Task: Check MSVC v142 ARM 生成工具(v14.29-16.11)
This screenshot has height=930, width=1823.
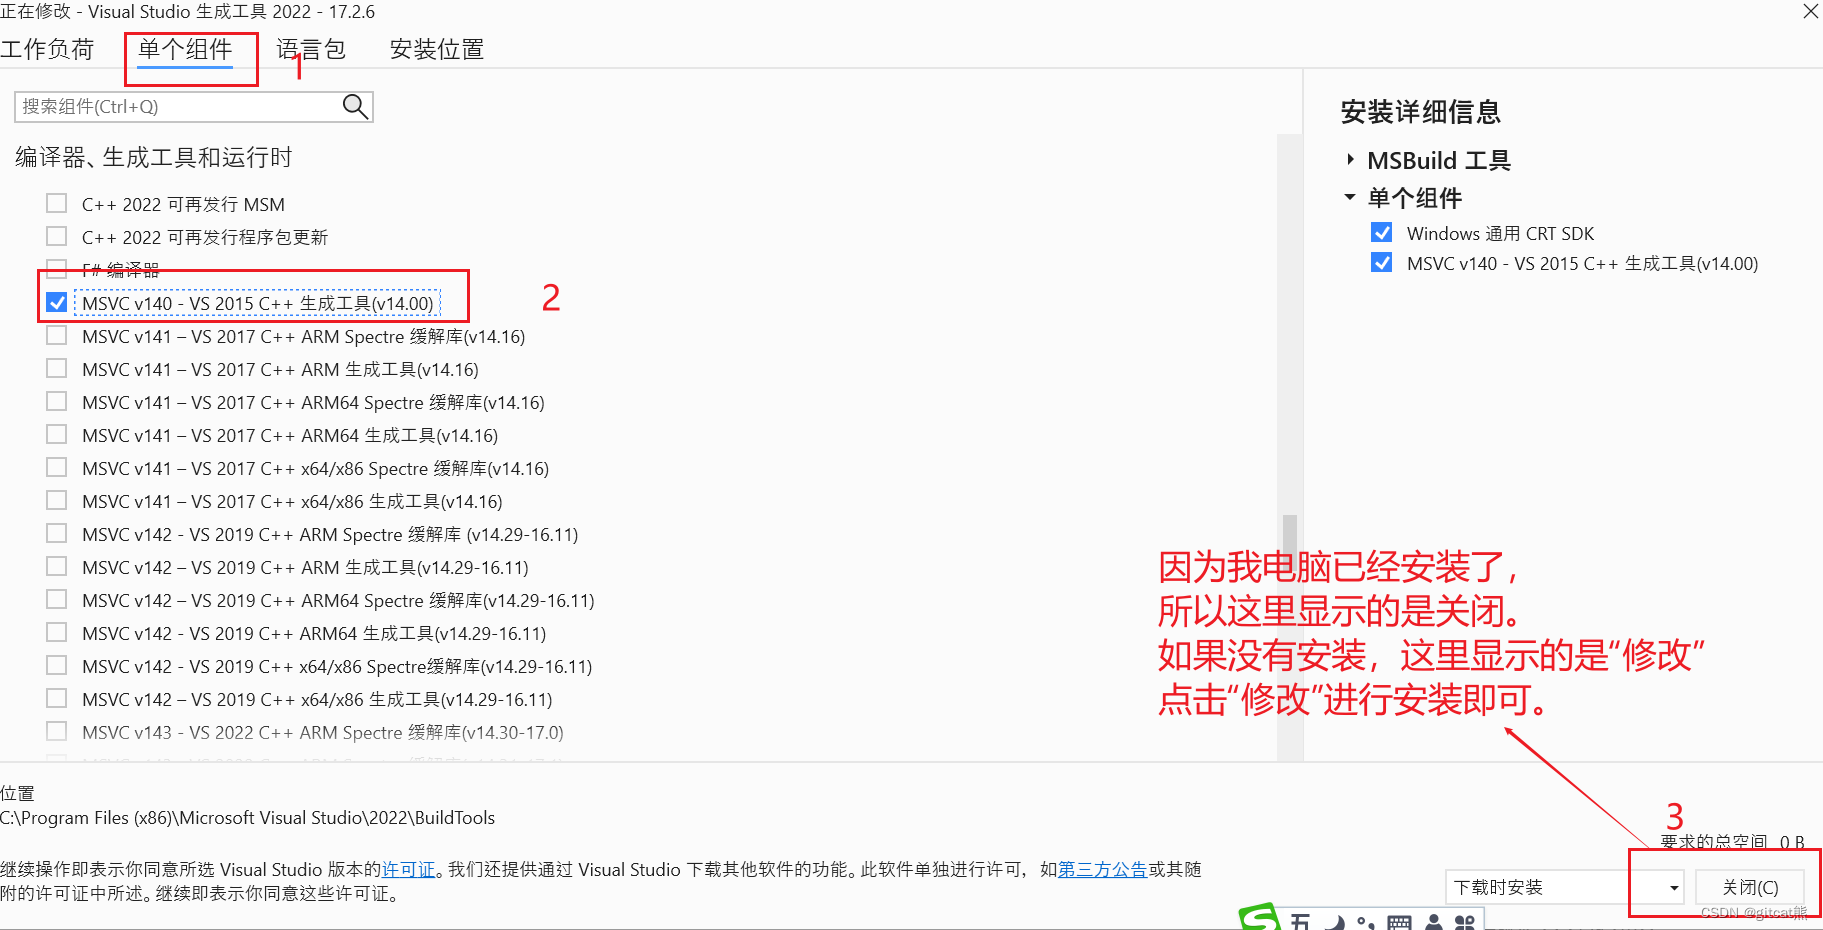Action: (57, 567)
